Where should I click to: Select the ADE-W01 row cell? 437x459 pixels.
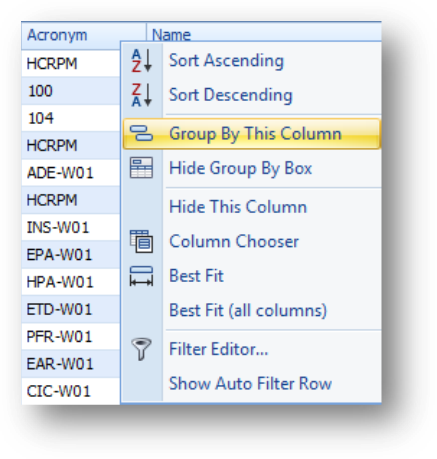(71, 173)
